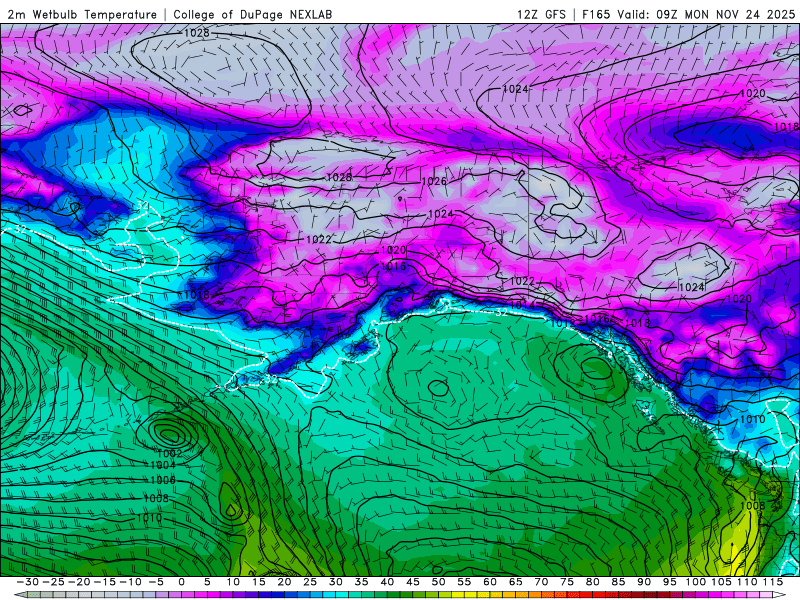This screenshot has width=800, height=600.
Task: Click the 90 color scale label
Action: (644, 582)
